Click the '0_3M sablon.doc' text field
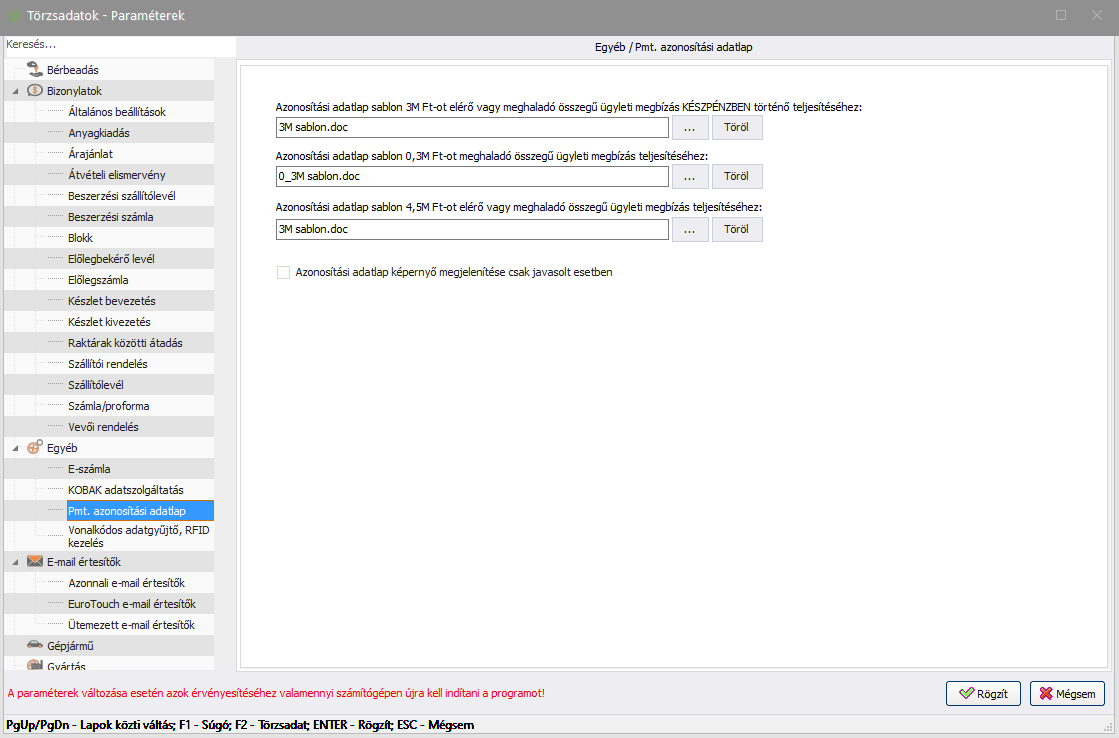Image resolution: width=1119 pixels, height=738 pixels. tap(471, 177)
